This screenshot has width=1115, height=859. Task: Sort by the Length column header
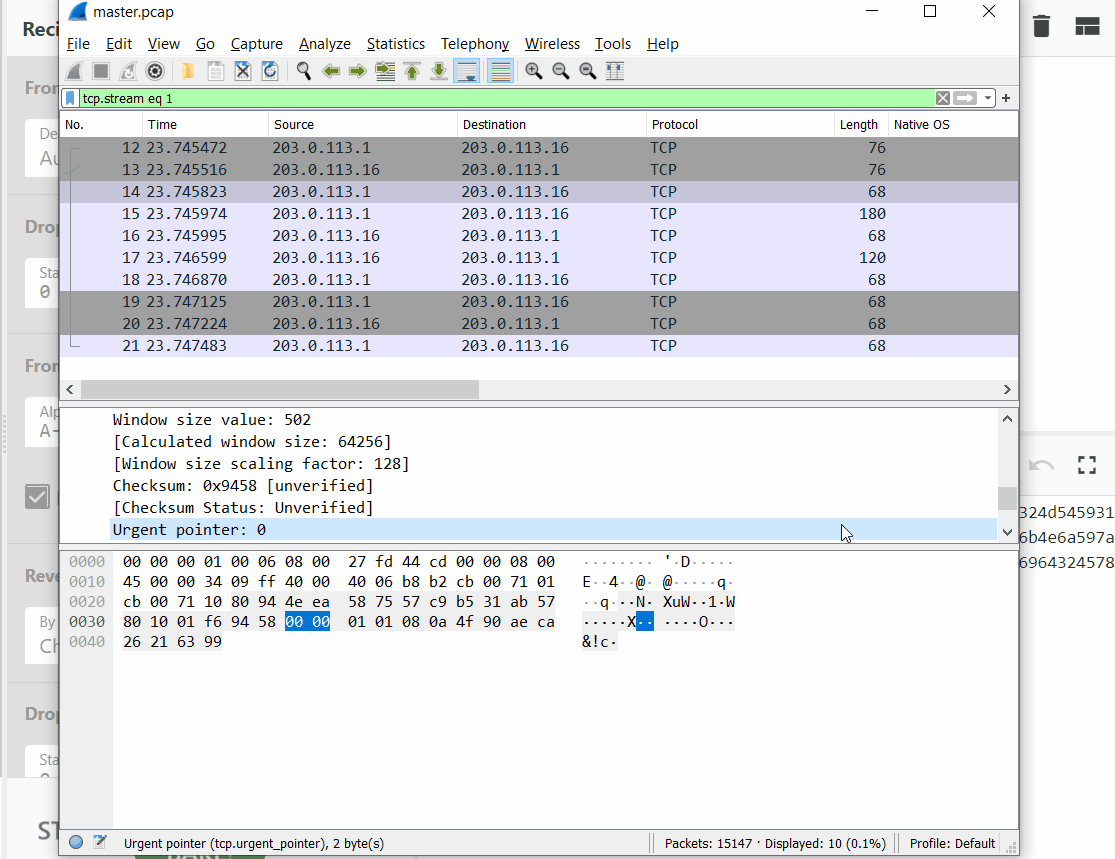click(x=860, y=124)
